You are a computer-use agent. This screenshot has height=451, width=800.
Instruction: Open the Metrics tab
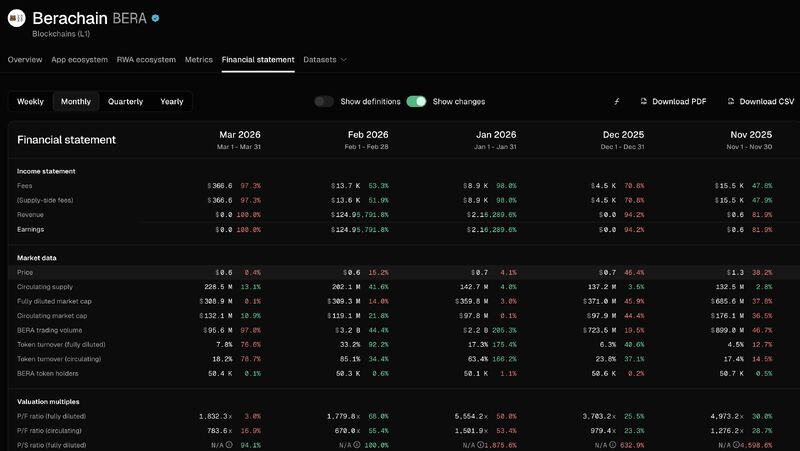tap(198, 60)
